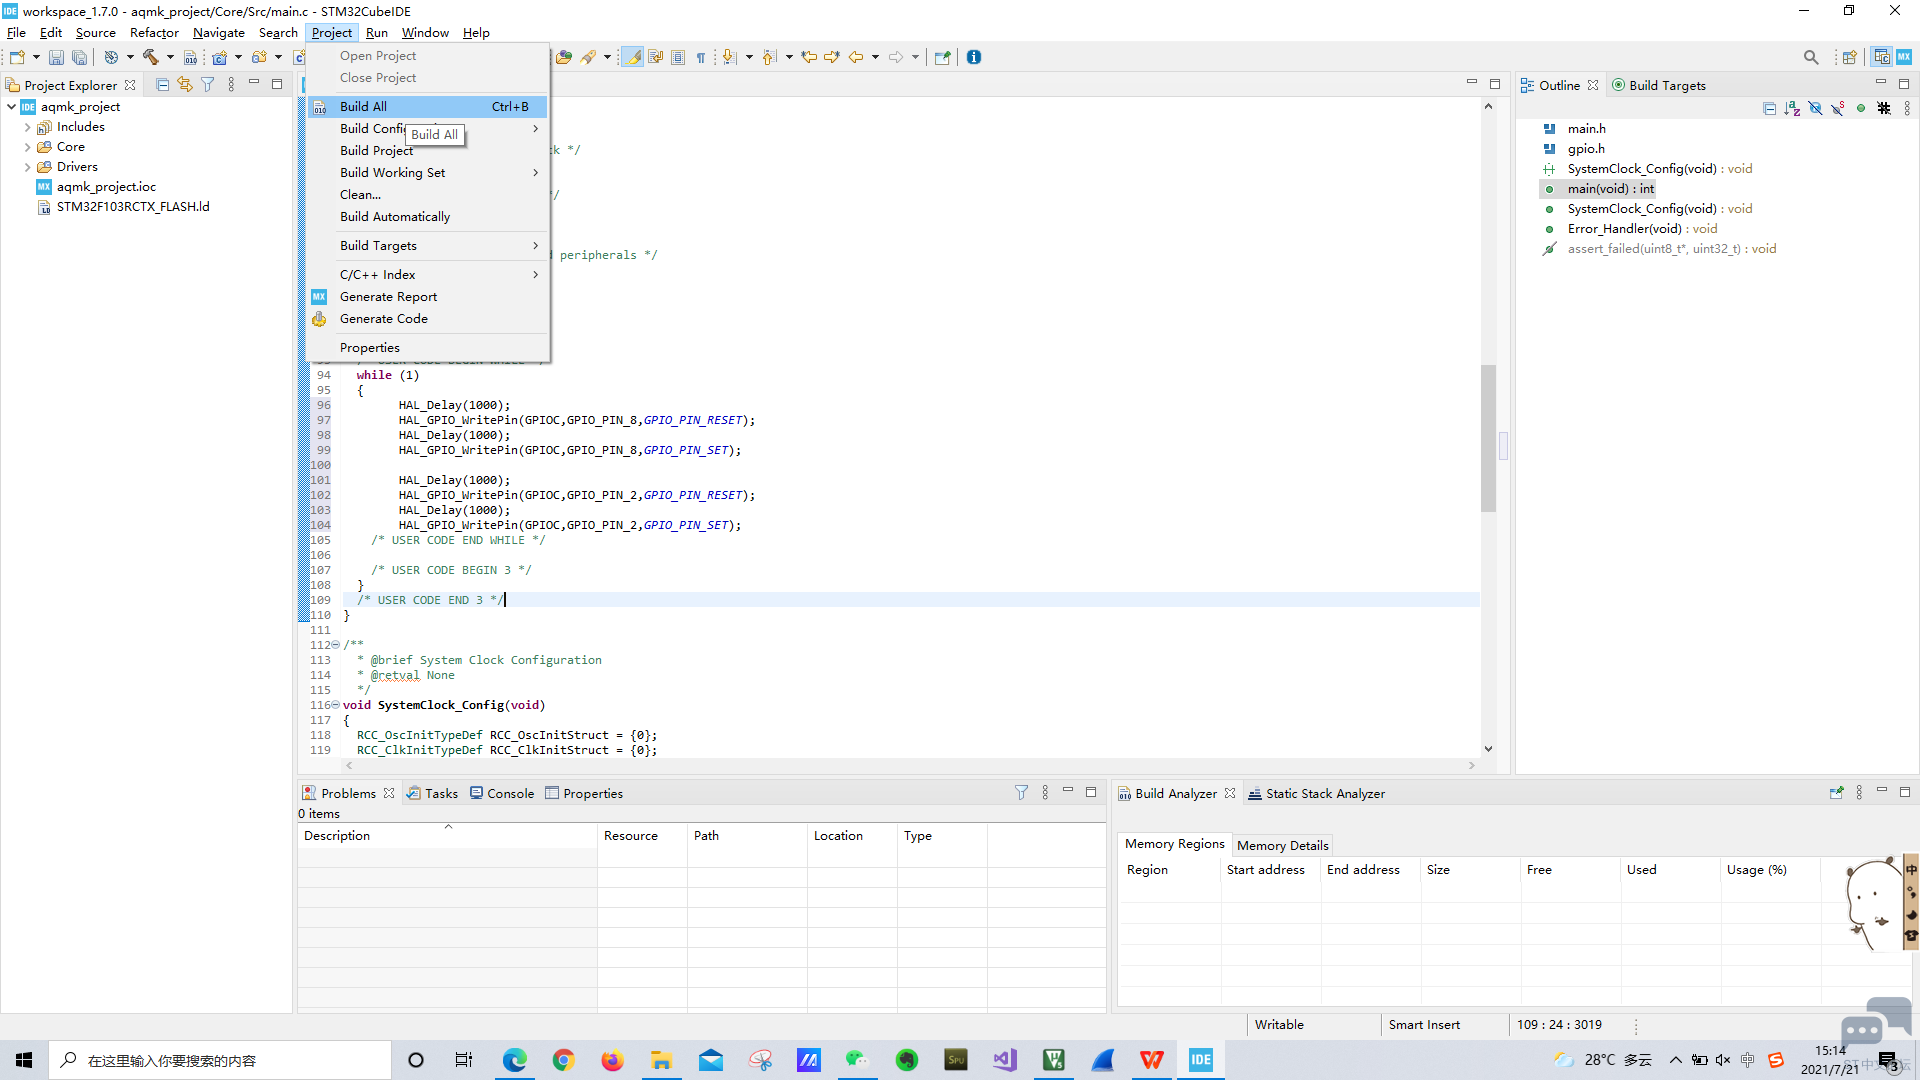The height and width of the screenshot is (1080, 1920).
Task: Toggle alphabetical Sort in the Outline view
Action: pyautogui.click(x=1792, y=108)
